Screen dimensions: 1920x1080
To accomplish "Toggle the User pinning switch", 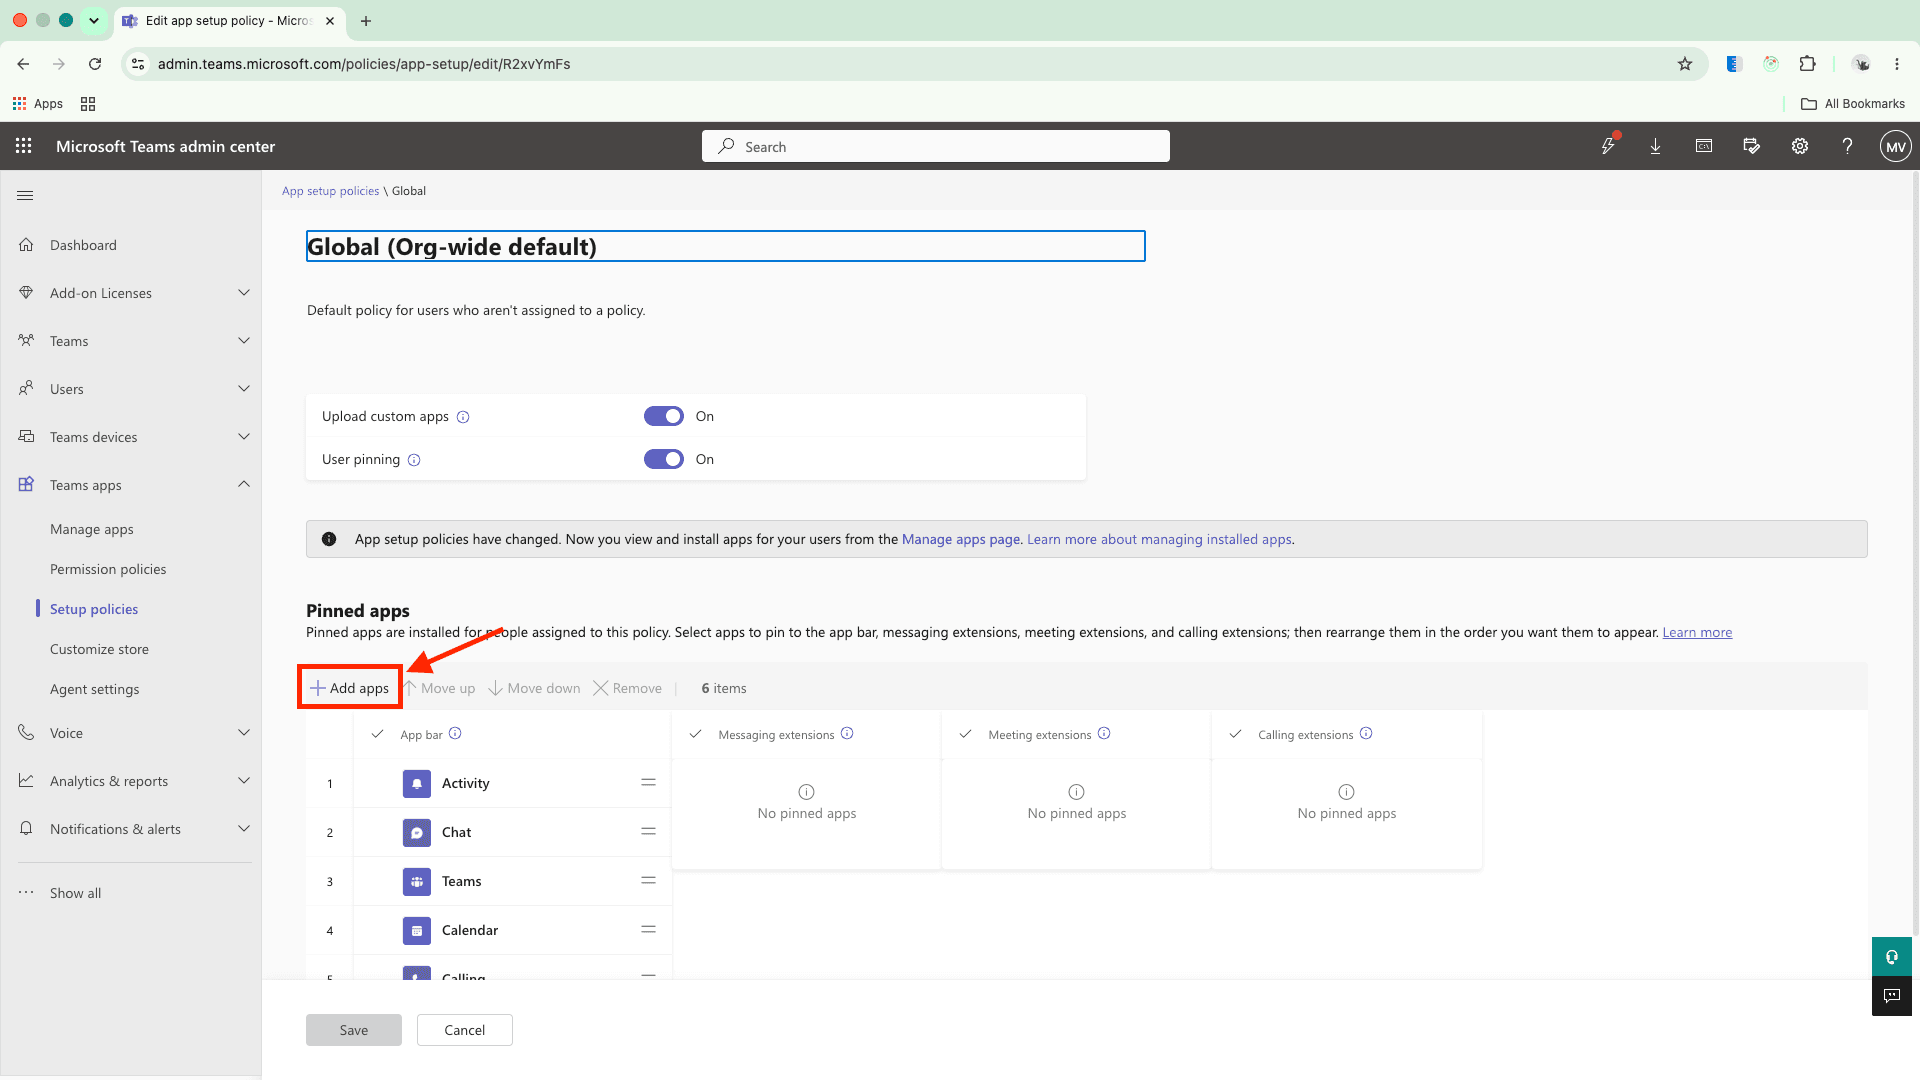I will point(664,459).
